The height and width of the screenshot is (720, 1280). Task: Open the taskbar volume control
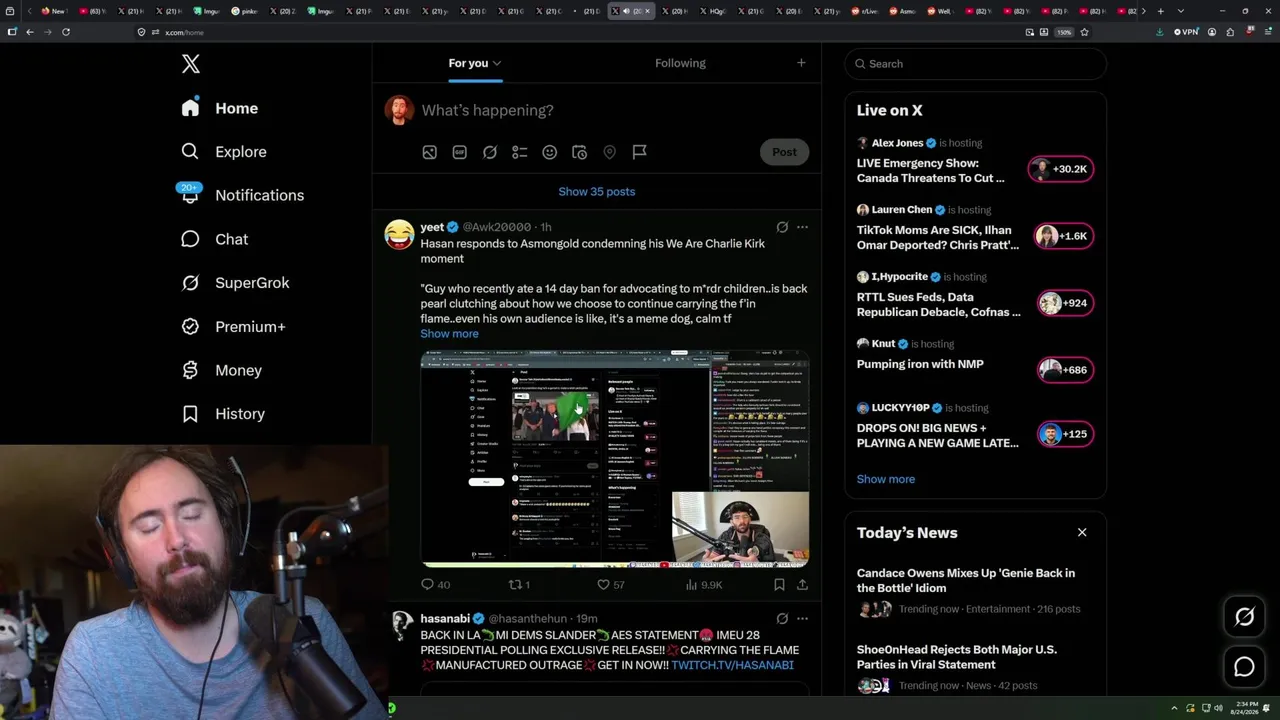(x=1216, y=708)
